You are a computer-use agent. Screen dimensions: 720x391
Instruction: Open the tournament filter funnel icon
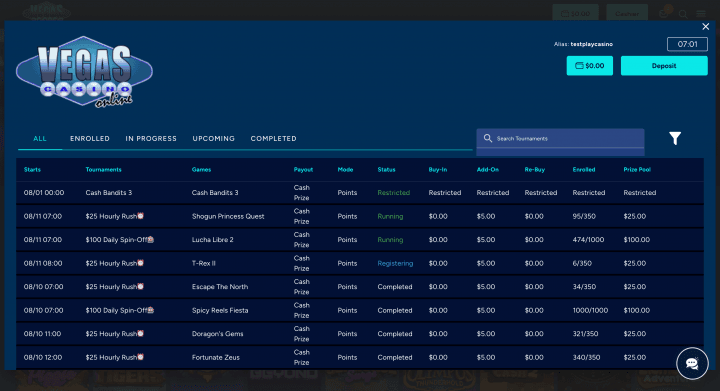(x=675, y=138)
